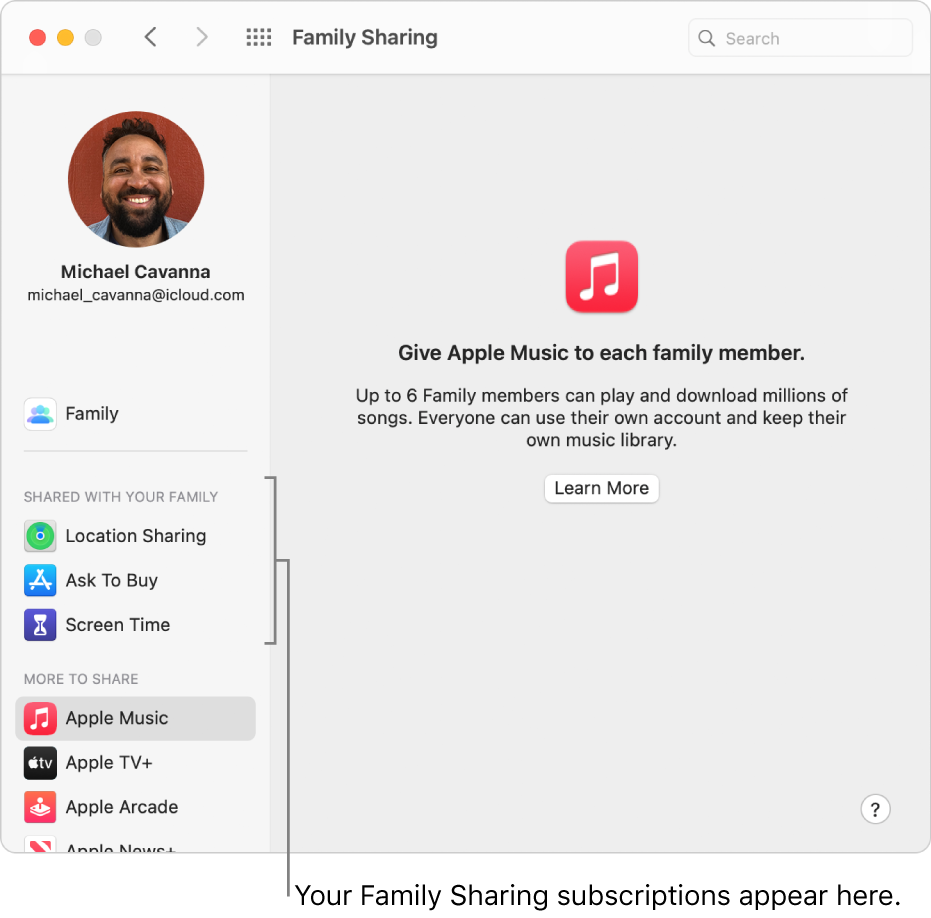Focus the Search field
Image resolution: width=931 pixels, height=918 pixels.
tap(800, 38)
